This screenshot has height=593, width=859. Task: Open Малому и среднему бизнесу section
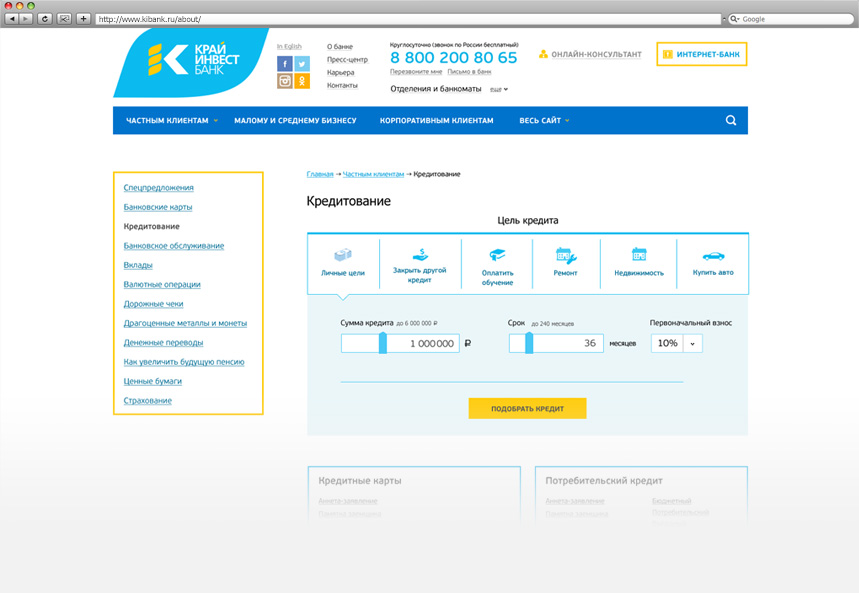(295, 121)
